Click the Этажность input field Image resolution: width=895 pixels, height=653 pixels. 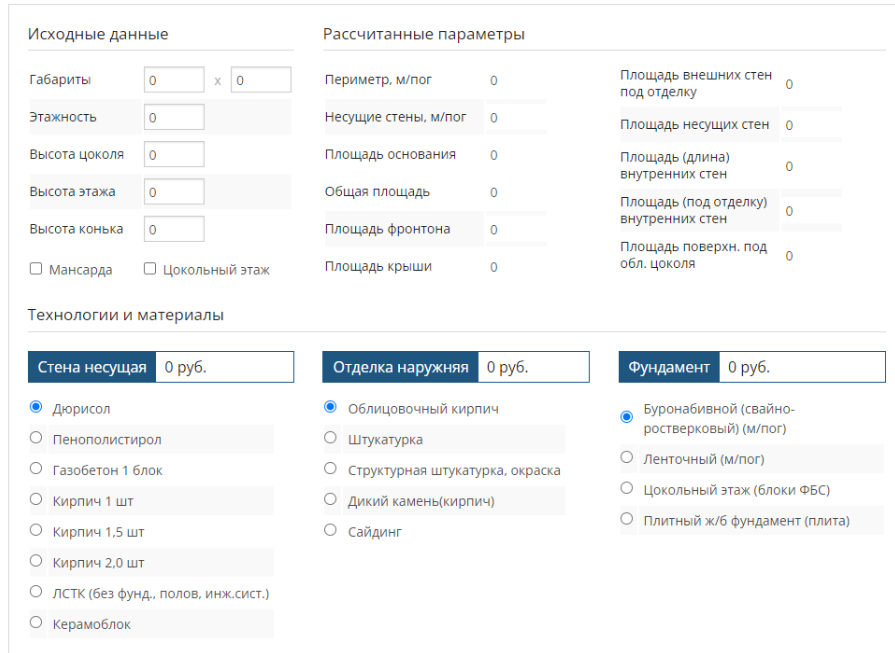point(174,117)
